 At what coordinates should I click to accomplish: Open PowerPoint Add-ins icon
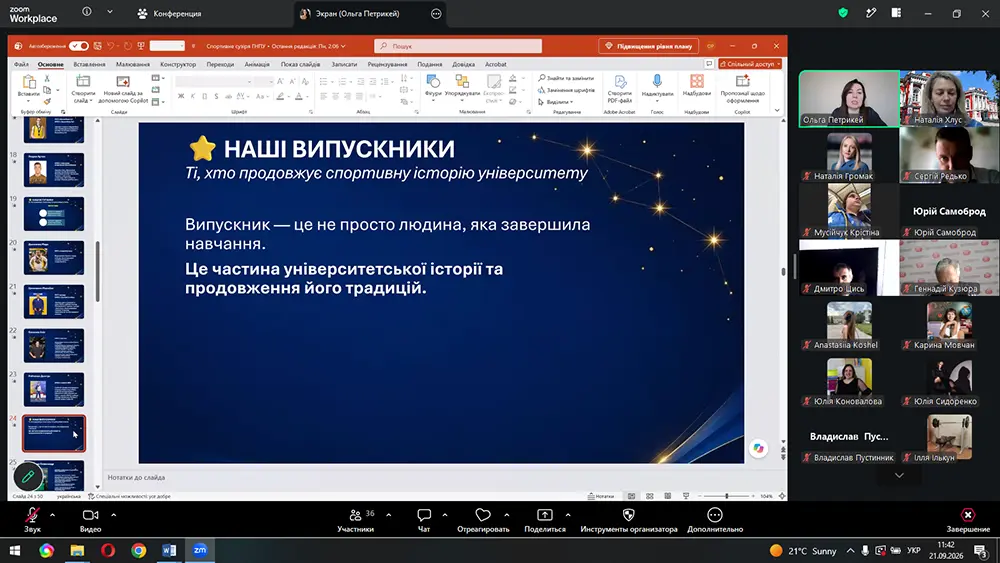[696, 82]
